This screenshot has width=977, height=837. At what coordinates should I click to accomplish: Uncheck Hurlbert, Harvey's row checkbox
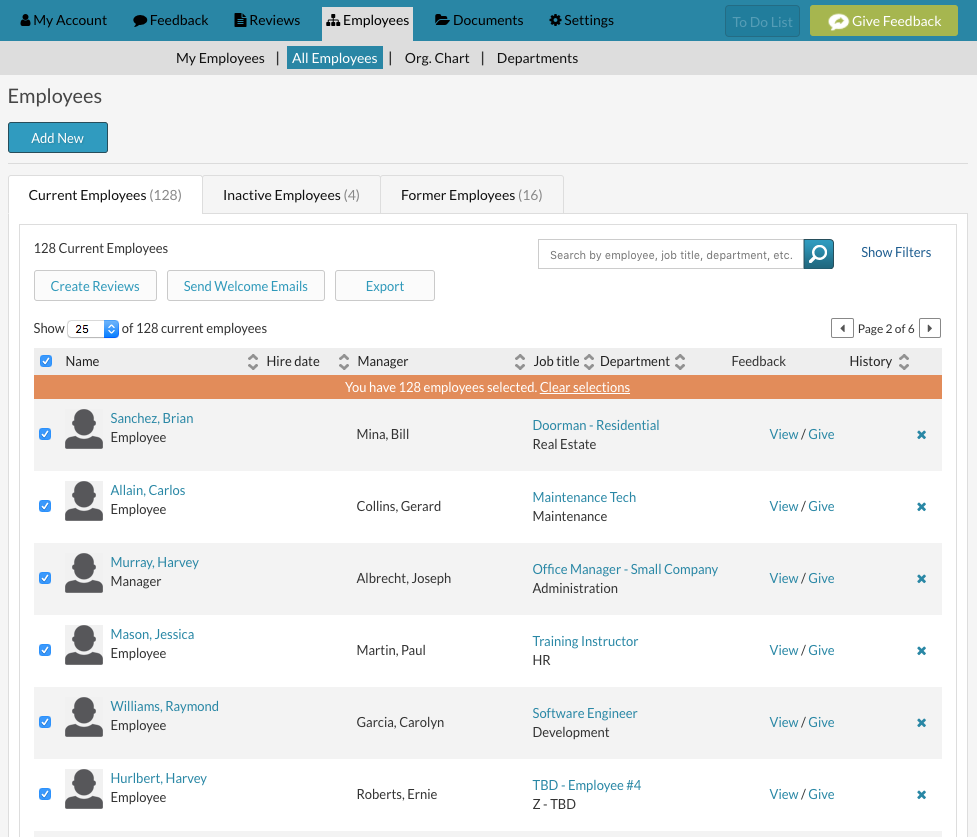45,794
